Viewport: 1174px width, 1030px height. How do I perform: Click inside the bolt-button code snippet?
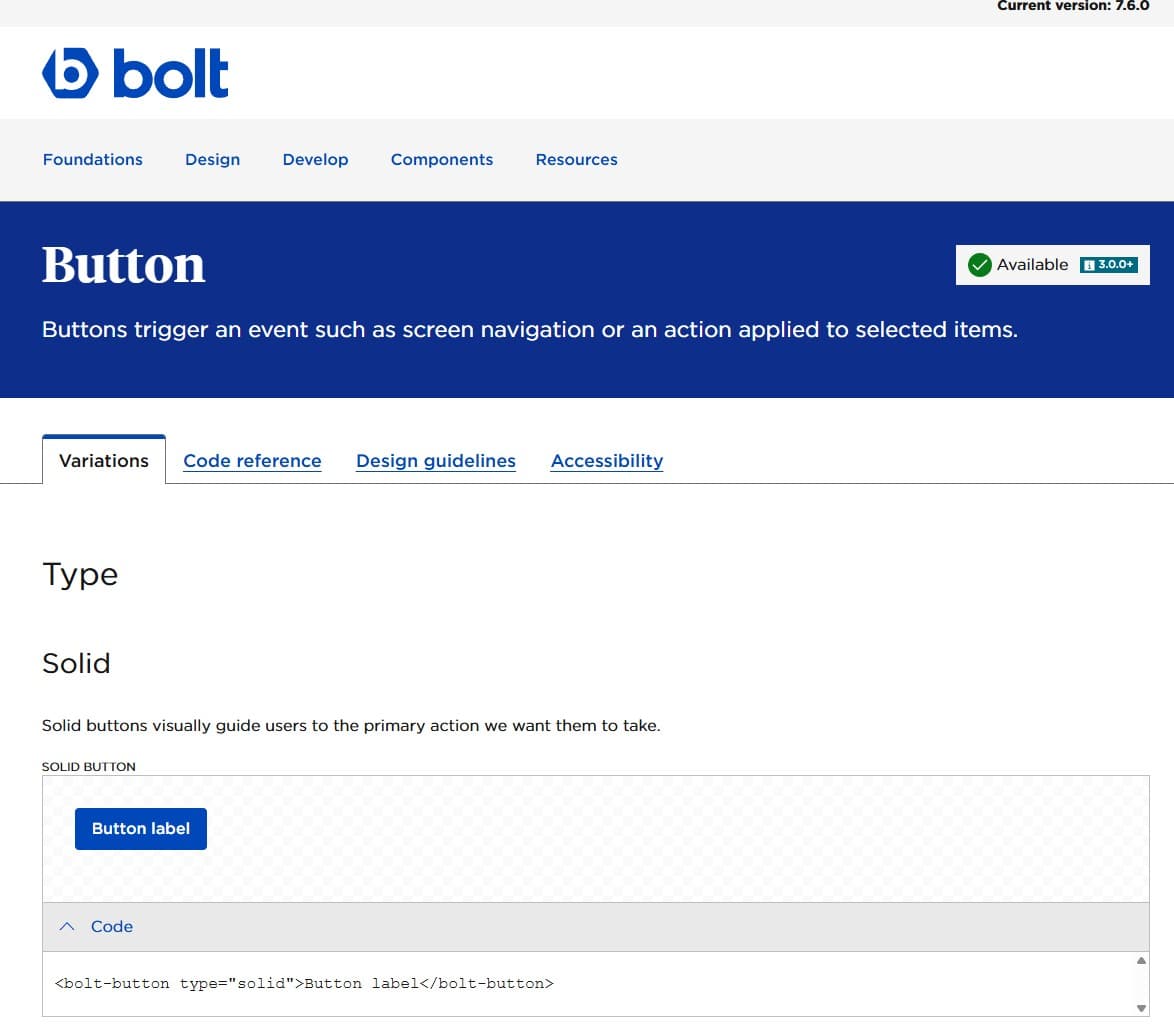[x=304, y=984]
